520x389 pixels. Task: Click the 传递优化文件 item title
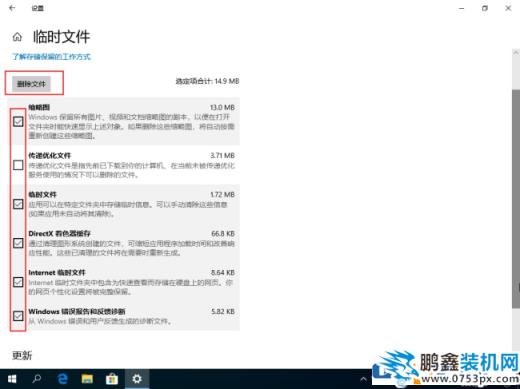(x=49, y=155)
